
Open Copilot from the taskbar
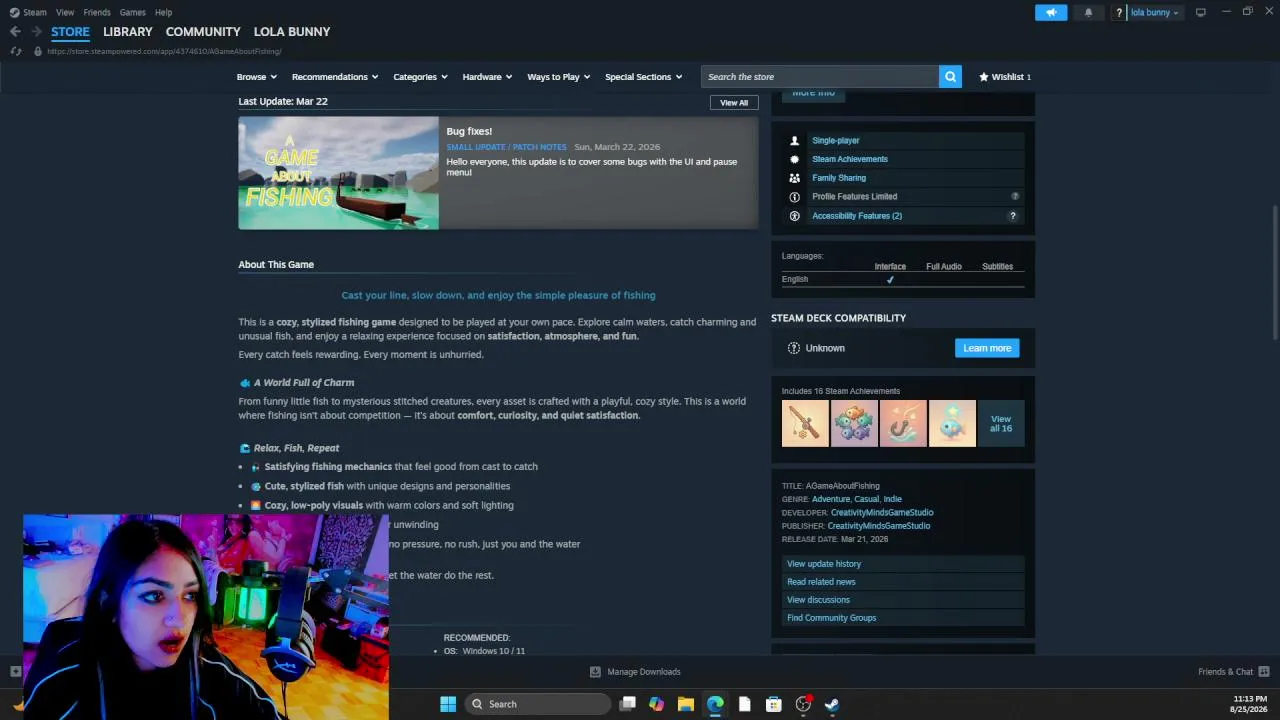coord(656,704)
